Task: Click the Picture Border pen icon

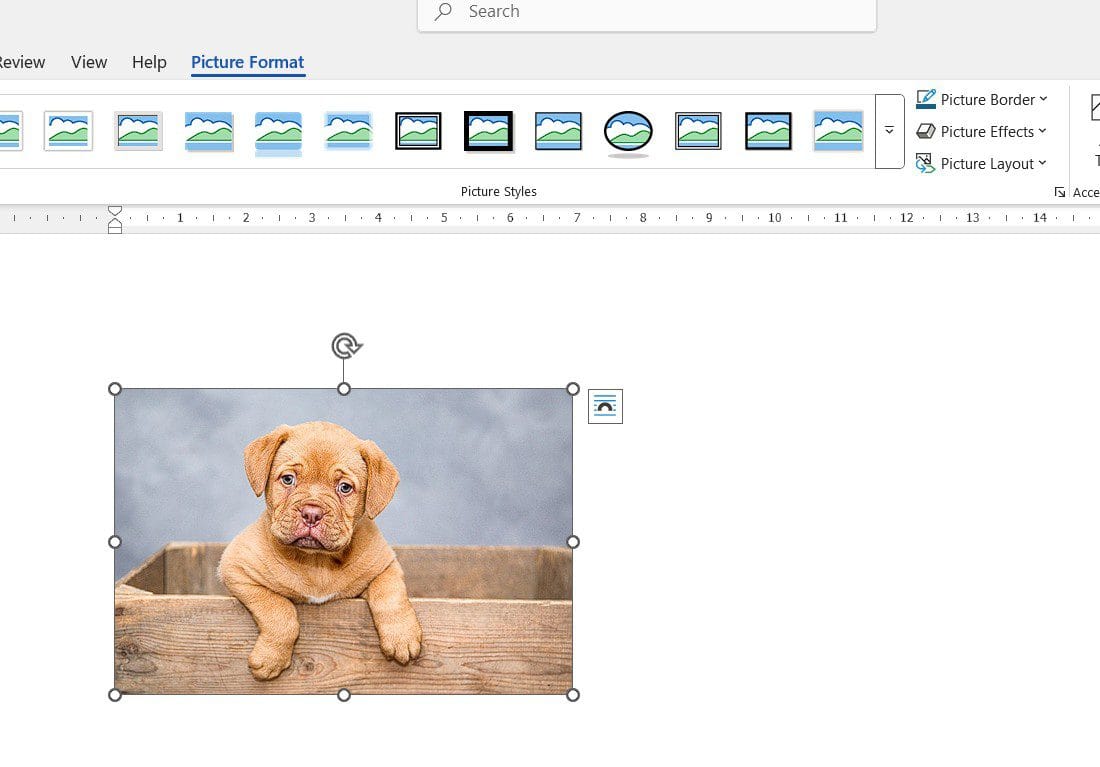Action: 925,99
